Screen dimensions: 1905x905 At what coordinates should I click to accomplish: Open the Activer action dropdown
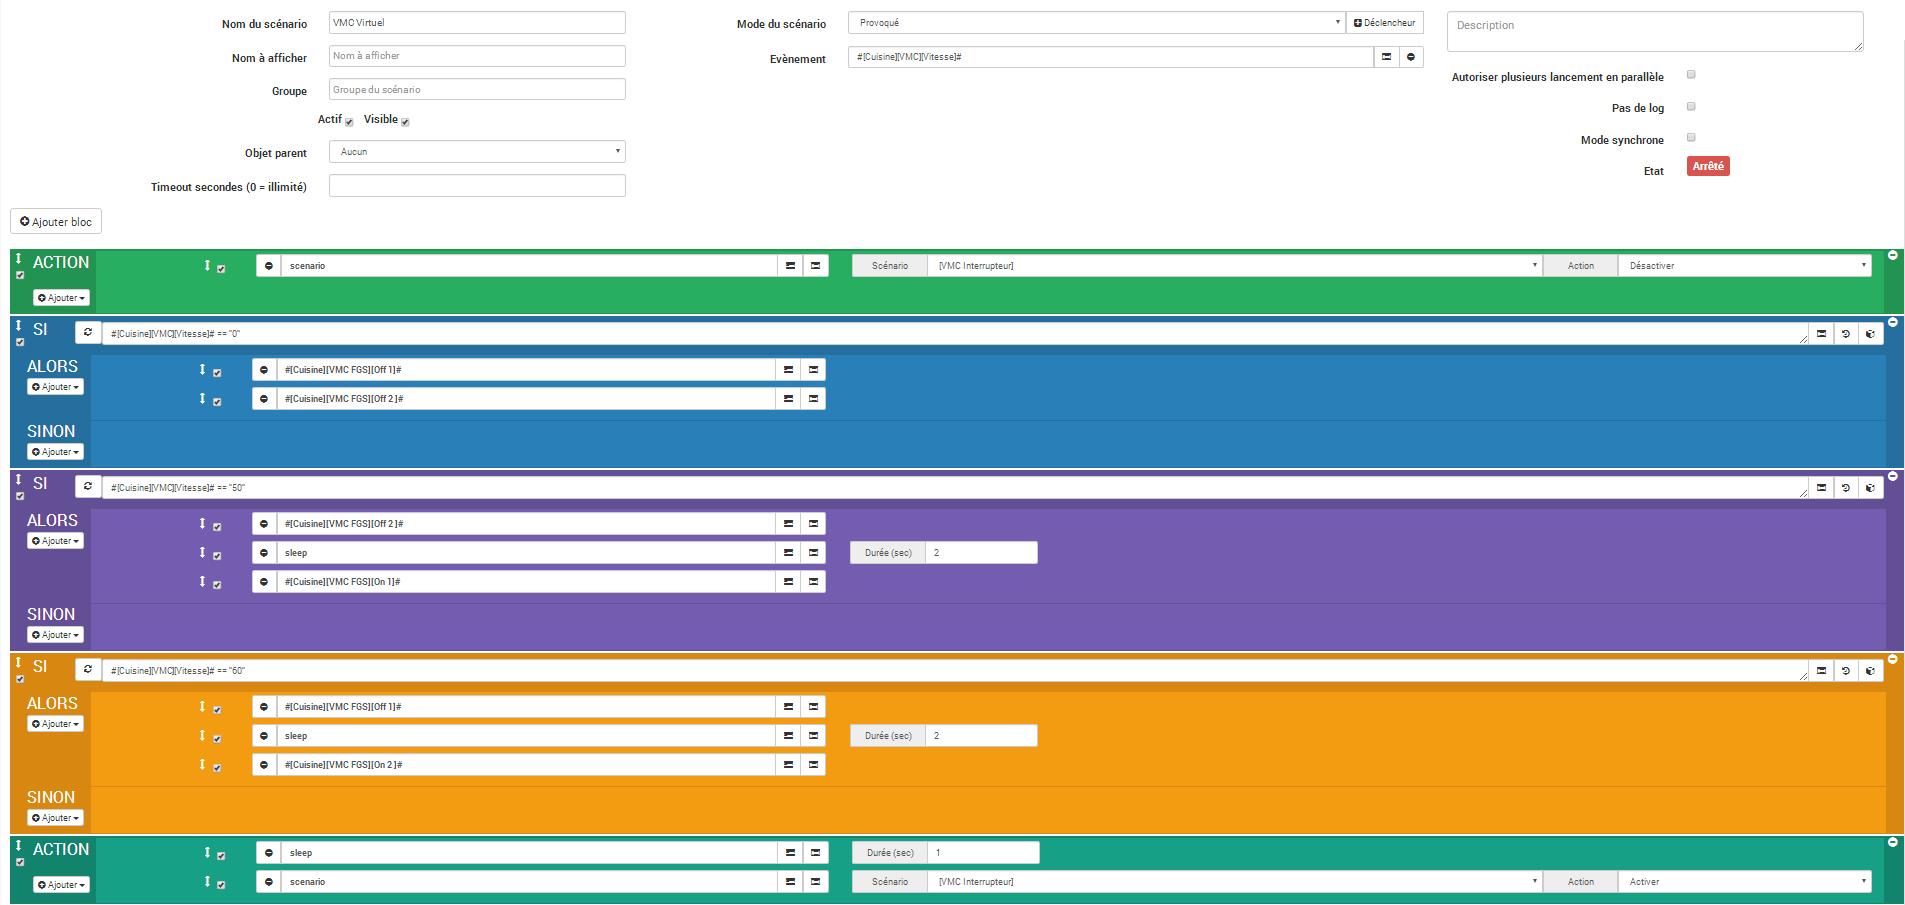[1744, 882]
